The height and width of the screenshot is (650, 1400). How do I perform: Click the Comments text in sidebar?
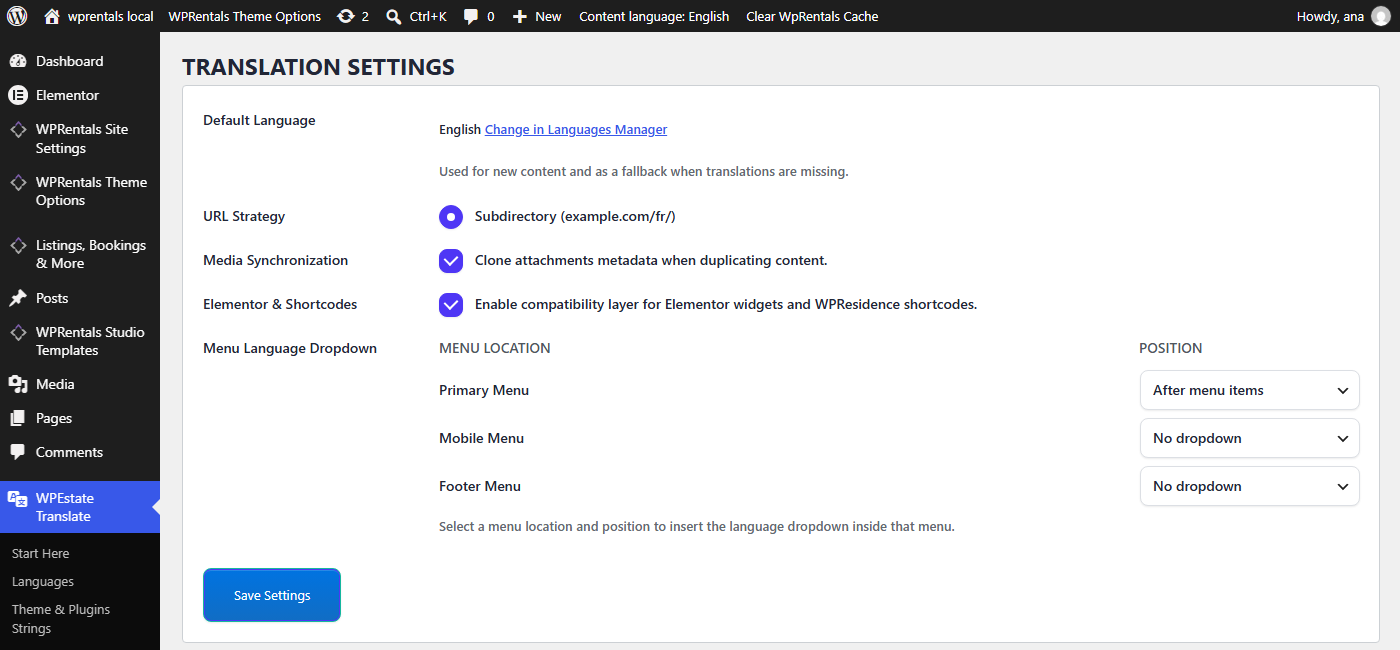69,452
